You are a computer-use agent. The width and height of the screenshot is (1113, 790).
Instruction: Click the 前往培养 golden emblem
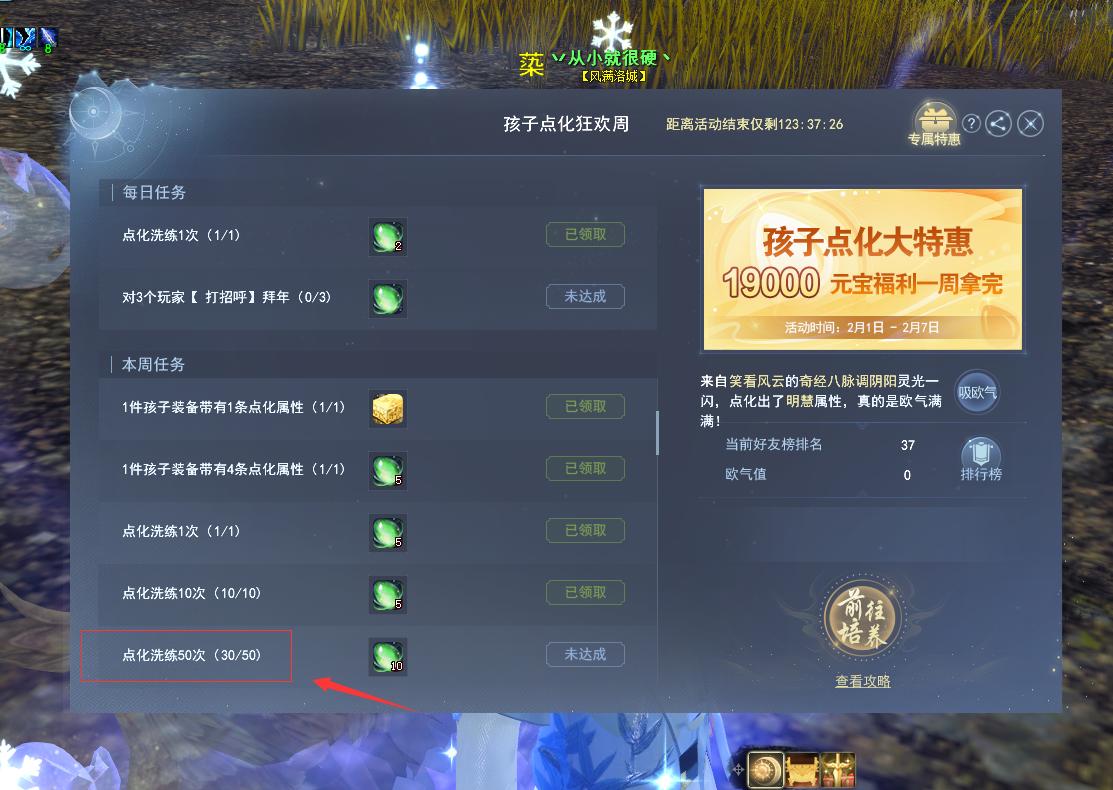click(x=862, y=615)
